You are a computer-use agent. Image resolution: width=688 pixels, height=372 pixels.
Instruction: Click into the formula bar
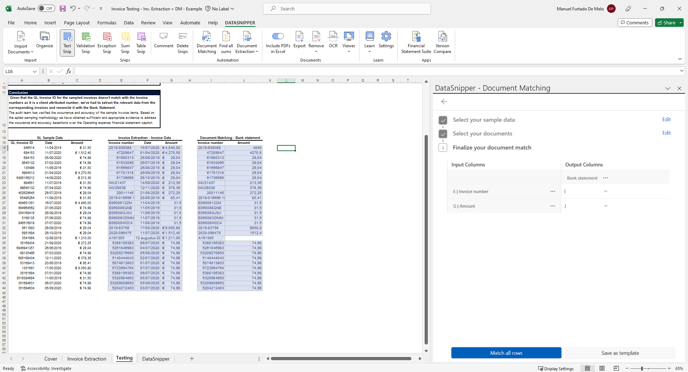click(376, 71)
